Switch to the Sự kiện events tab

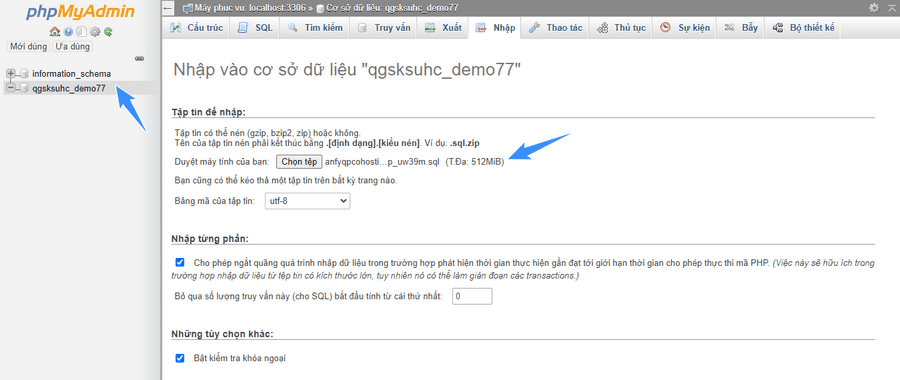tap(685, 28)
